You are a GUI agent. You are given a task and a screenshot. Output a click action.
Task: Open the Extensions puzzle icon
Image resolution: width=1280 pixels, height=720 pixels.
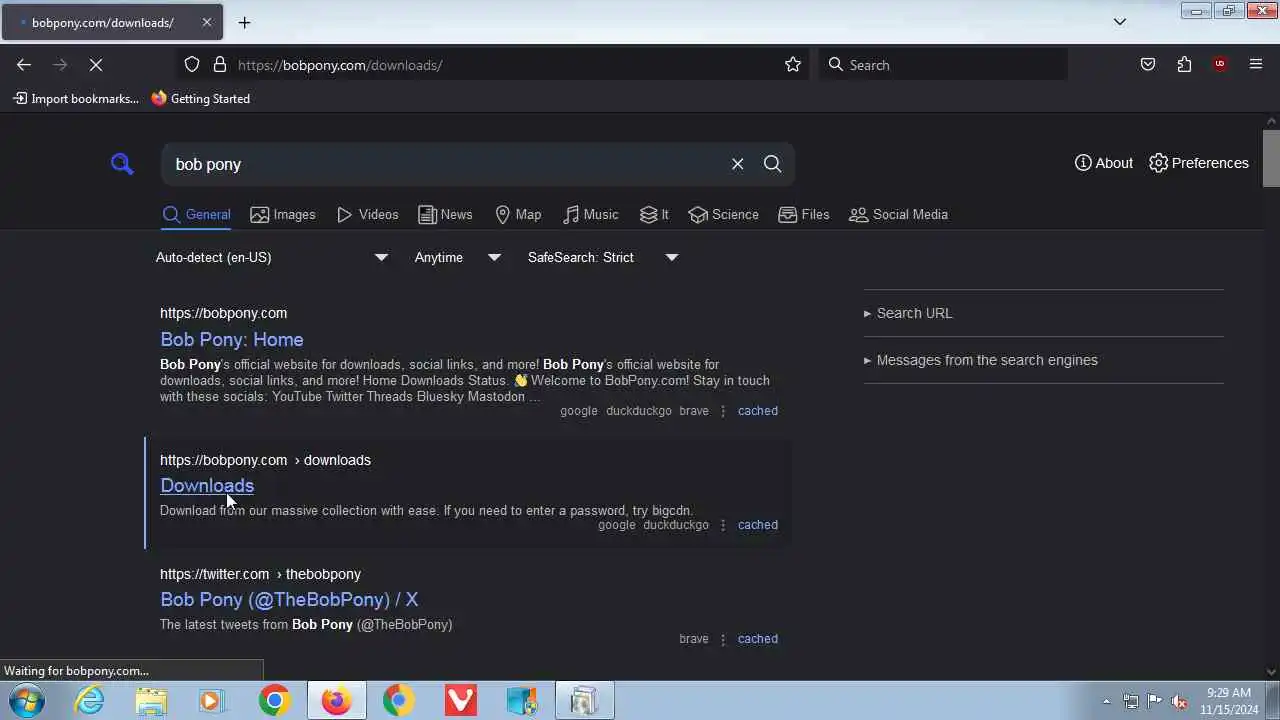coord(1184,65)
